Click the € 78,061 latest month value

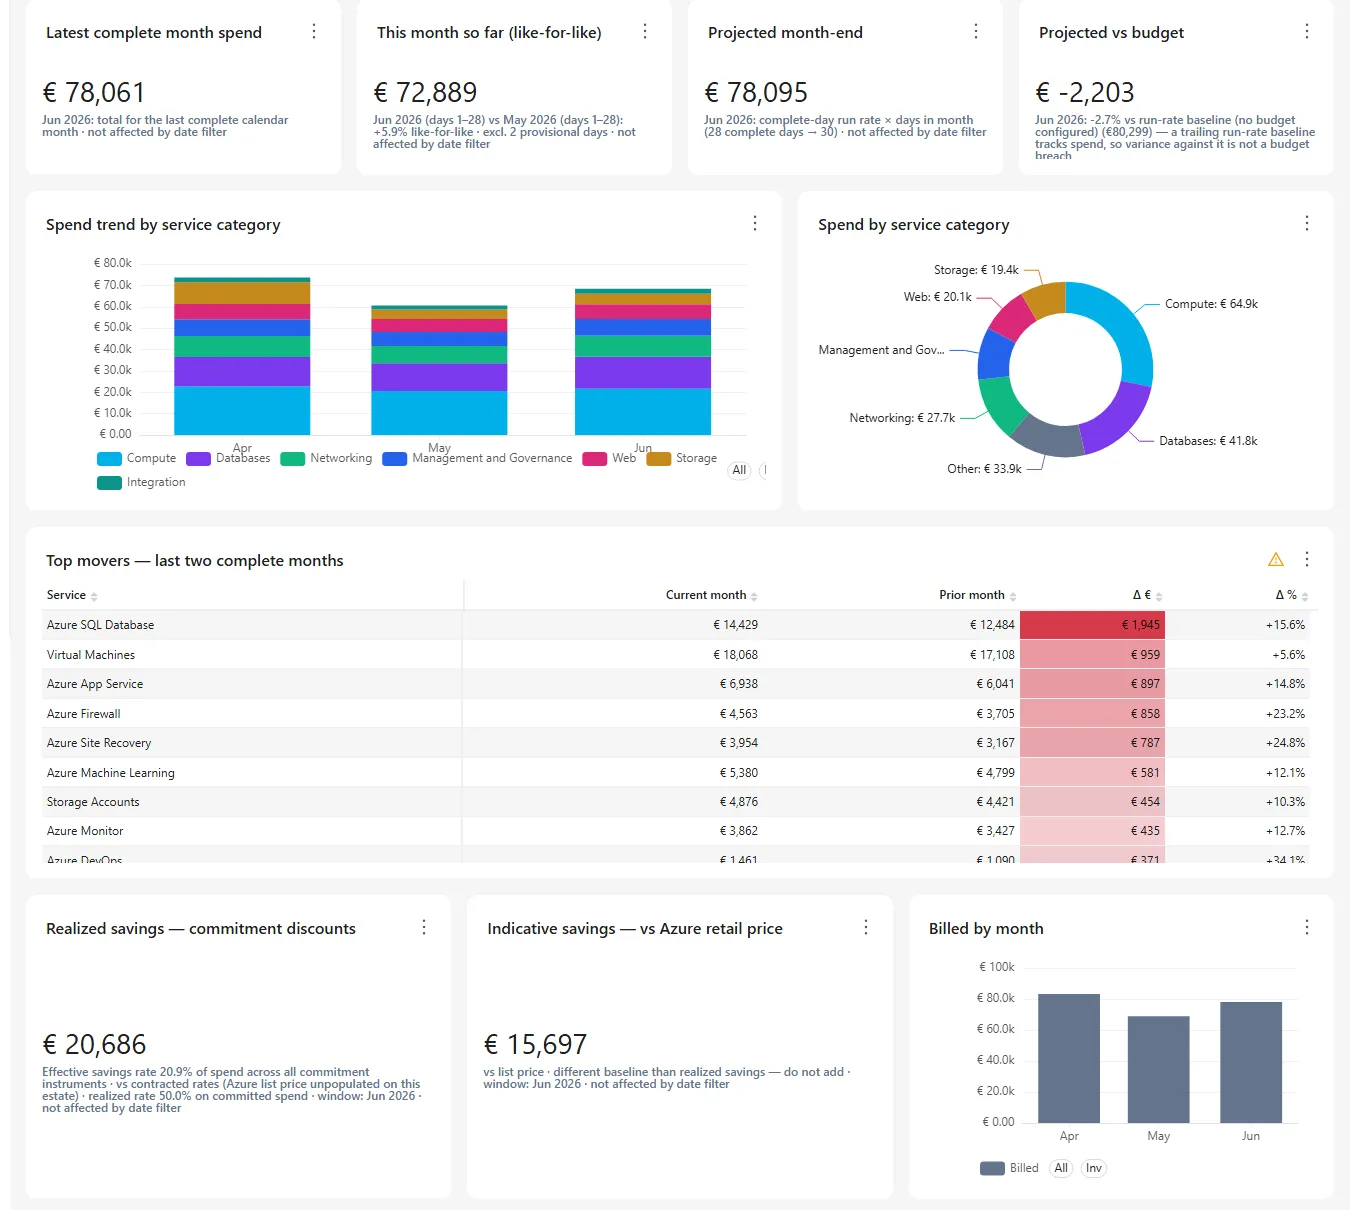pyautogui.click(x=94, y=93)
